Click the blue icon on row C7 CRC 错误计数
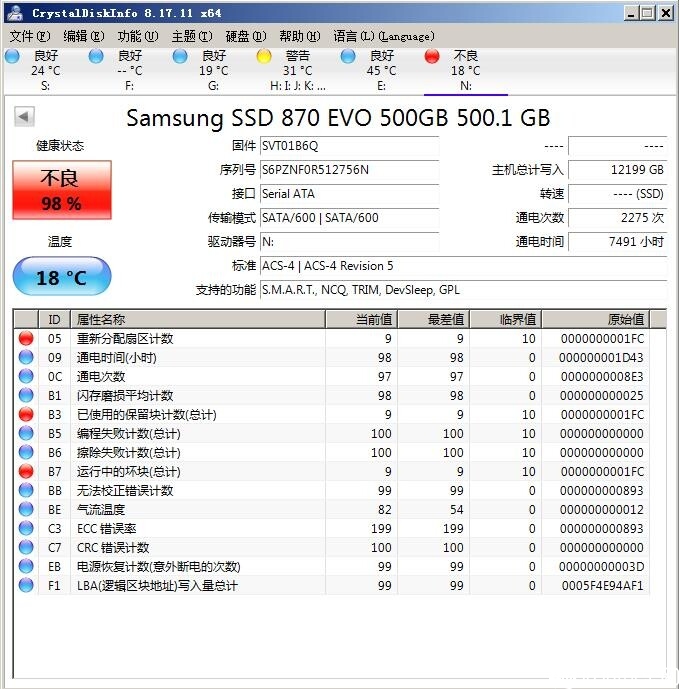Screen dimensions: 679x689 [x=26, y=547]
